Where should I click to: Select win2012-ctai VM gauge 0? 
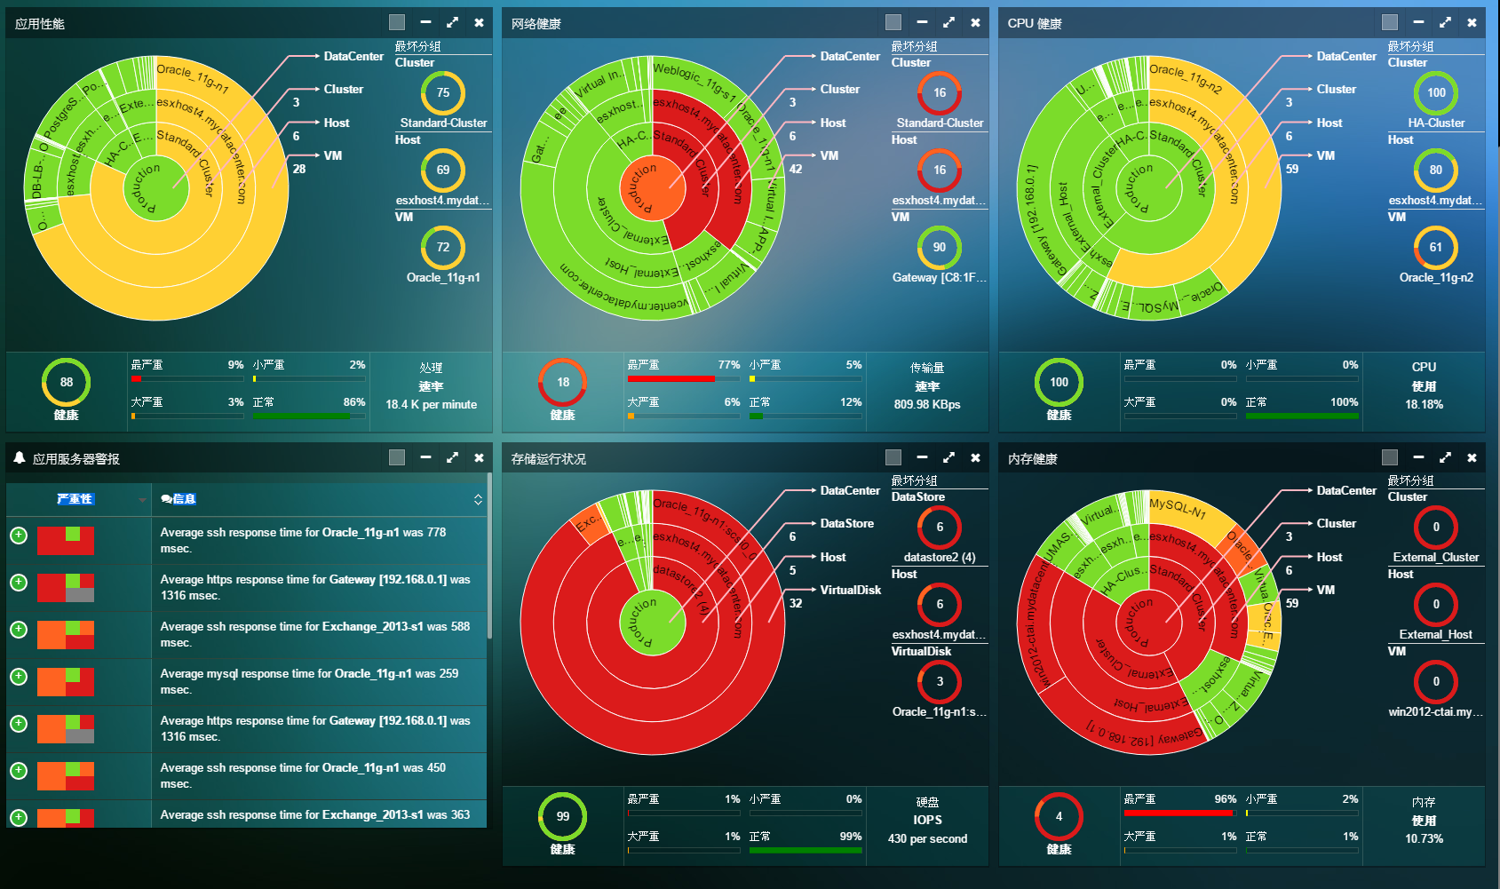coord(1436,682)
